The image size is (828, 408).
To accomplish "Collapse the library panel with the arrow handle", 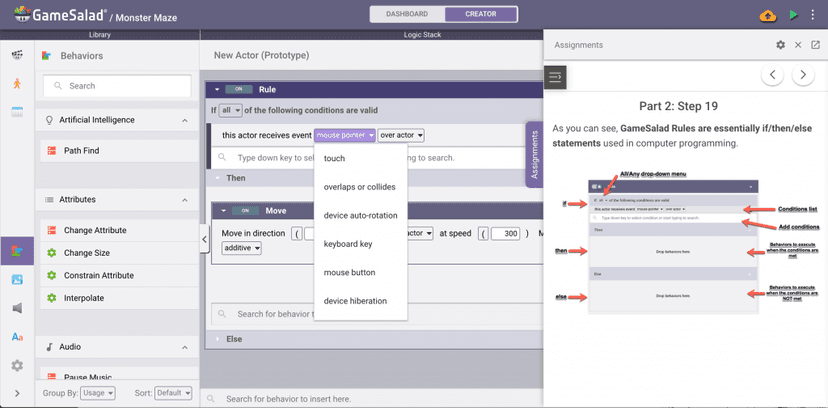I will tap(204, 239).
